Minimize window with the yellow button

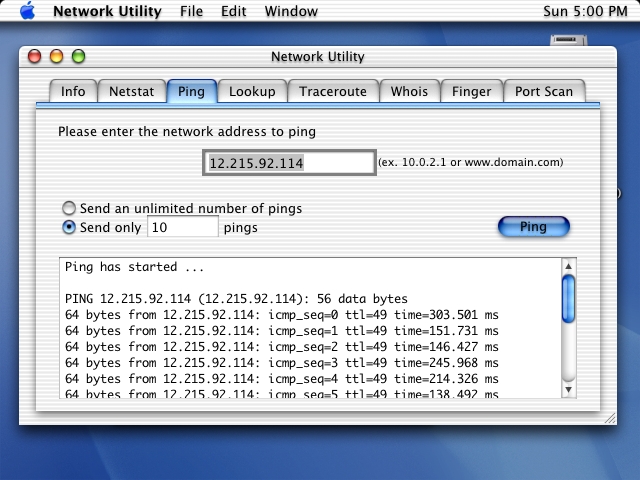56,56
